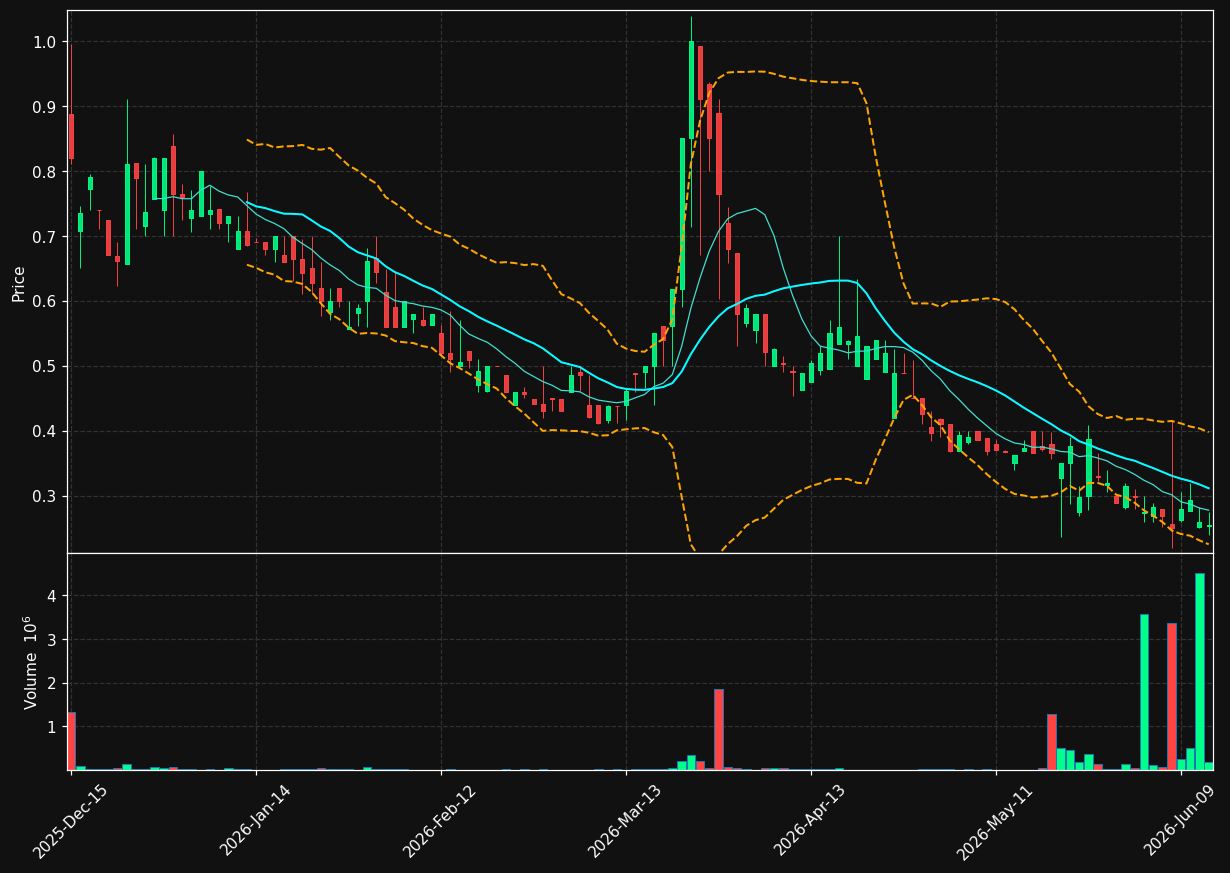The height and width of the screenshot is (873, 1230).
Task: Select the first red candle on 2025-Dec-15
Action: pyautogui.click(x=71, y=136)
